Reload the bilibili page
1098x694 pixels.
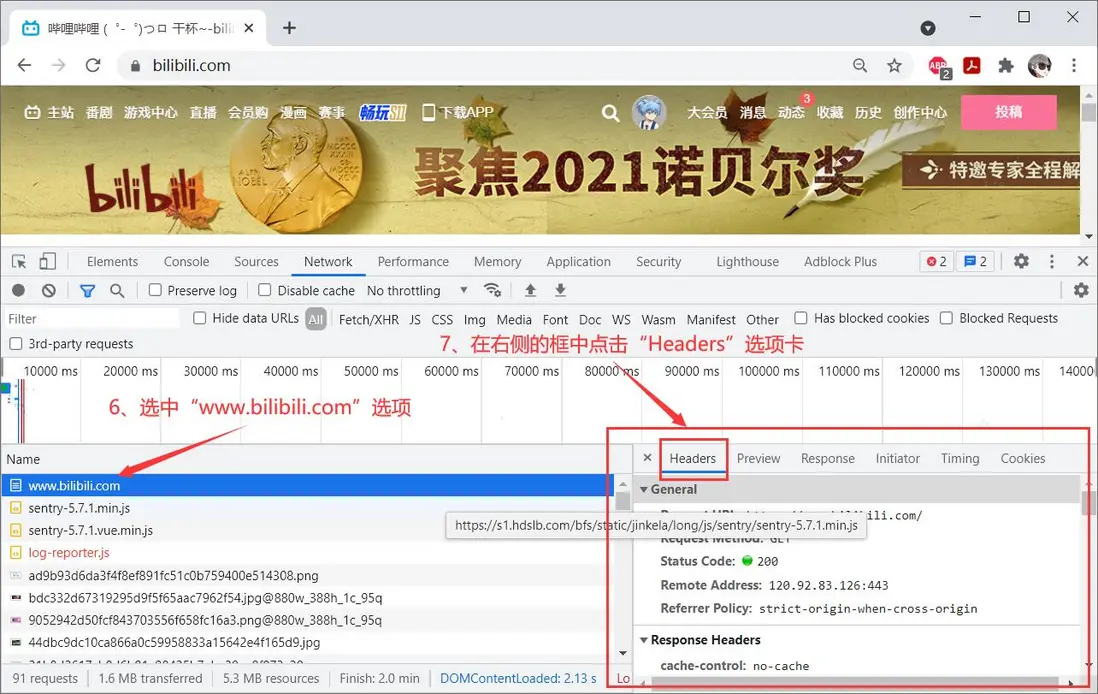(92, 65)
